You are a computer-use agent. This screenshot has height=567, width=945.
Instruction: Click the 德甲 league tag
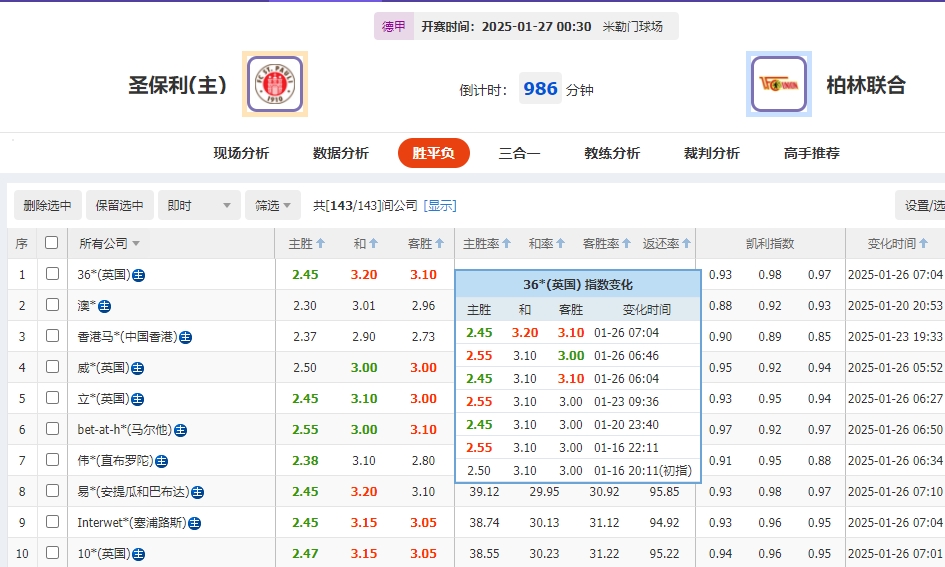click(x=394, y=27)
